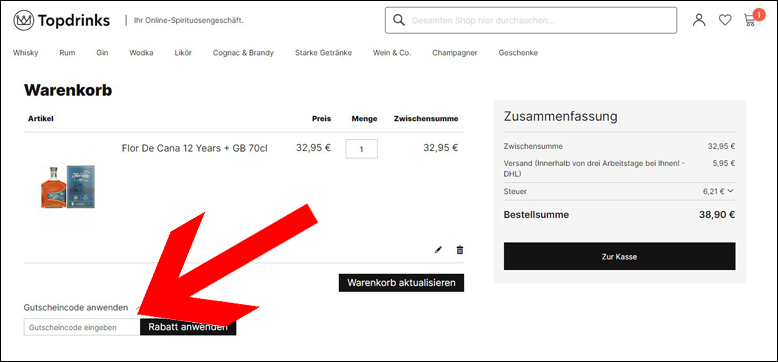Open the Wodka category
Screen dimensions: 778x362
pyautogui.click(x=141, y=53)
